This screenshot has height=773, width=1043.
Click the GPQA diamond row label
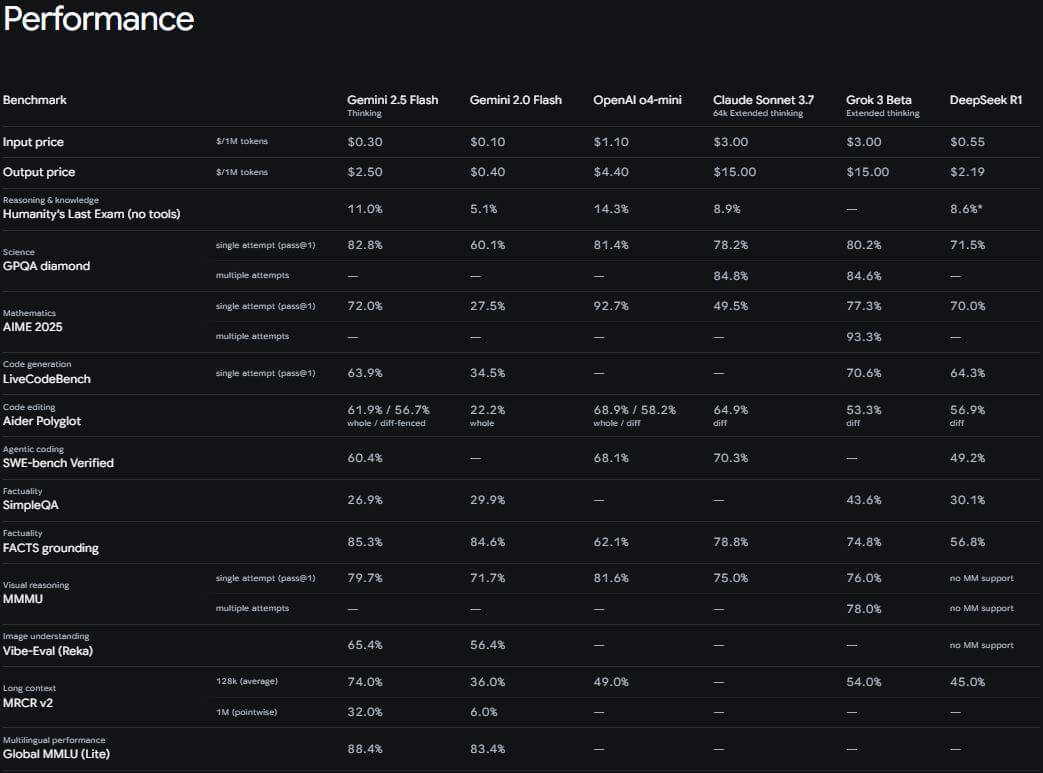[46, 266]
